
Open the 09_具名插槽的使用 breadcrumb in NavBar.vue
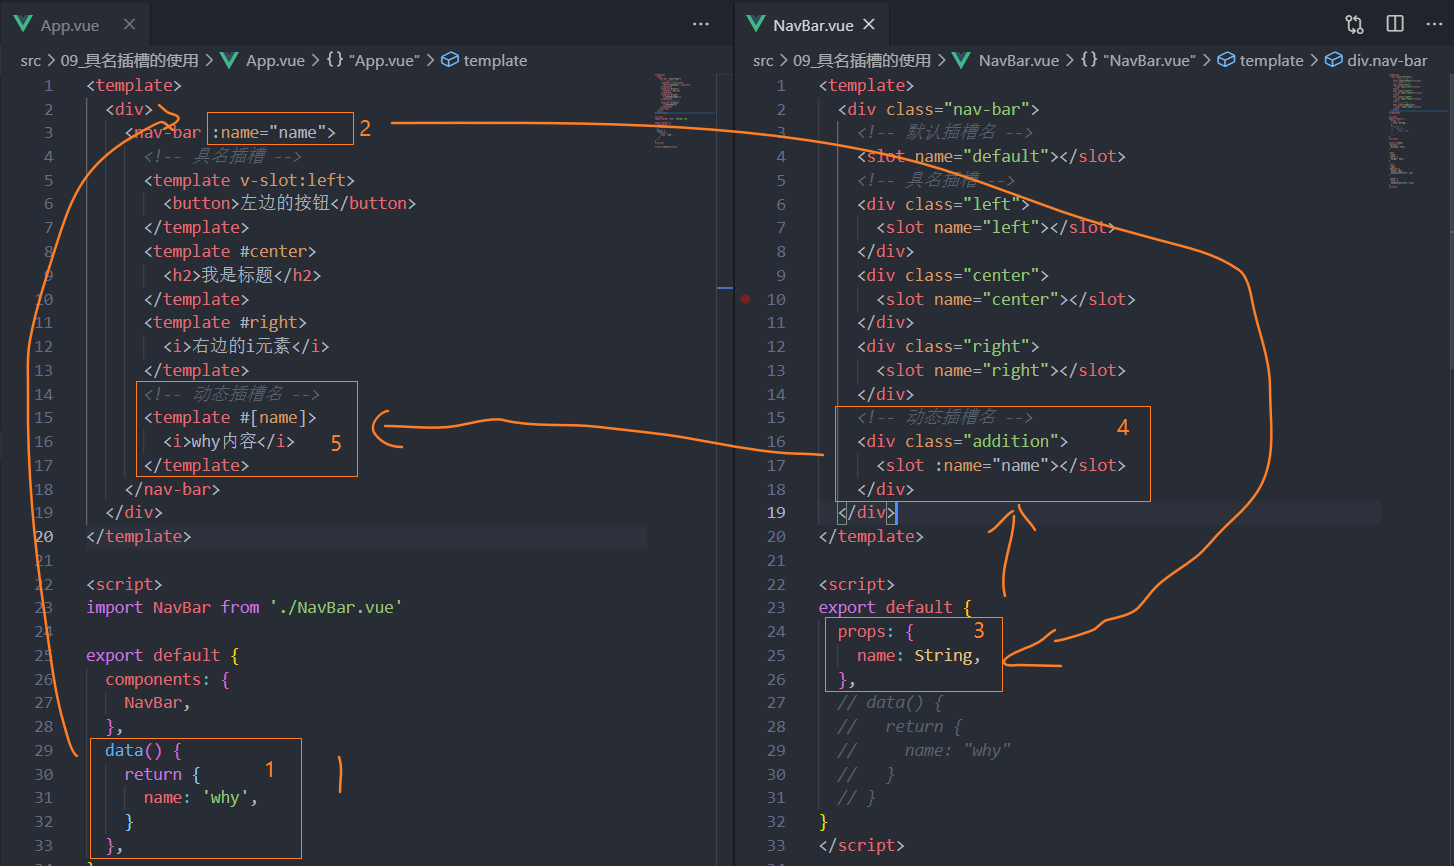click(861, 60)
